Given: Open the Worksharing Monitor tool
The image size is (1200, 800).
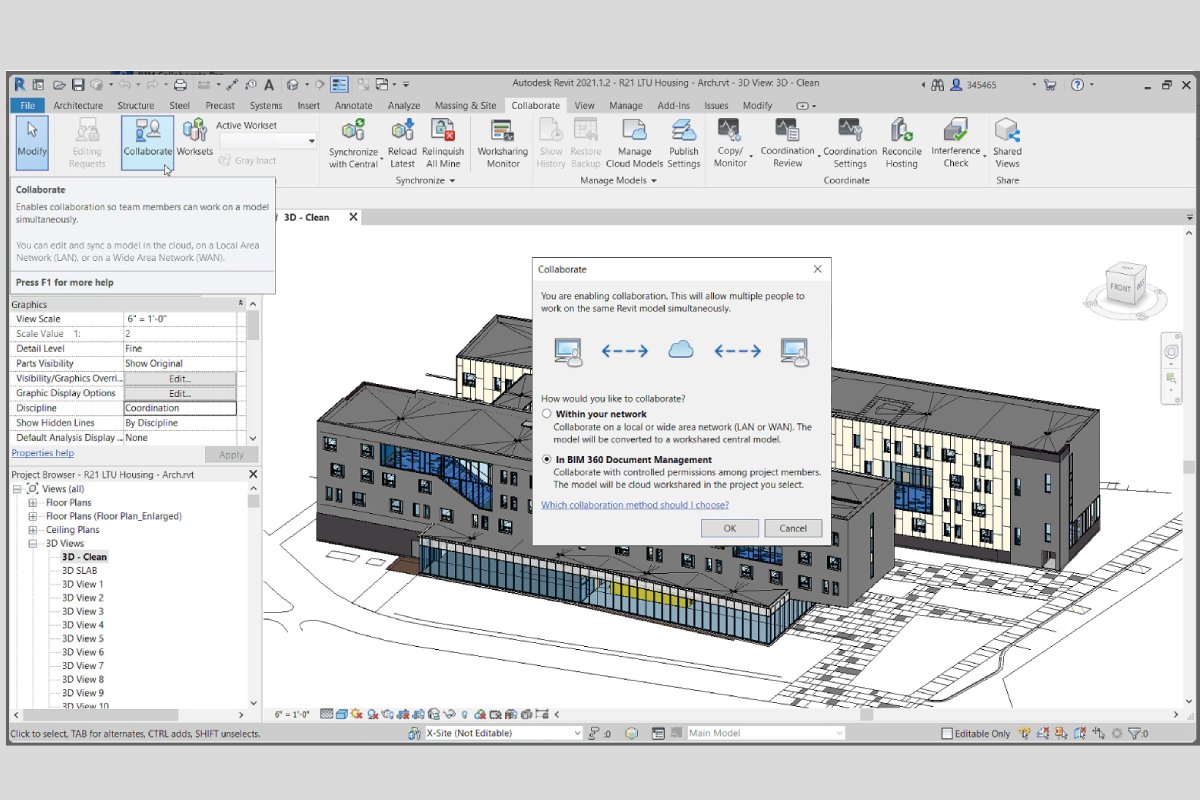Looking at the screenshot, I should tap(502, 131).
